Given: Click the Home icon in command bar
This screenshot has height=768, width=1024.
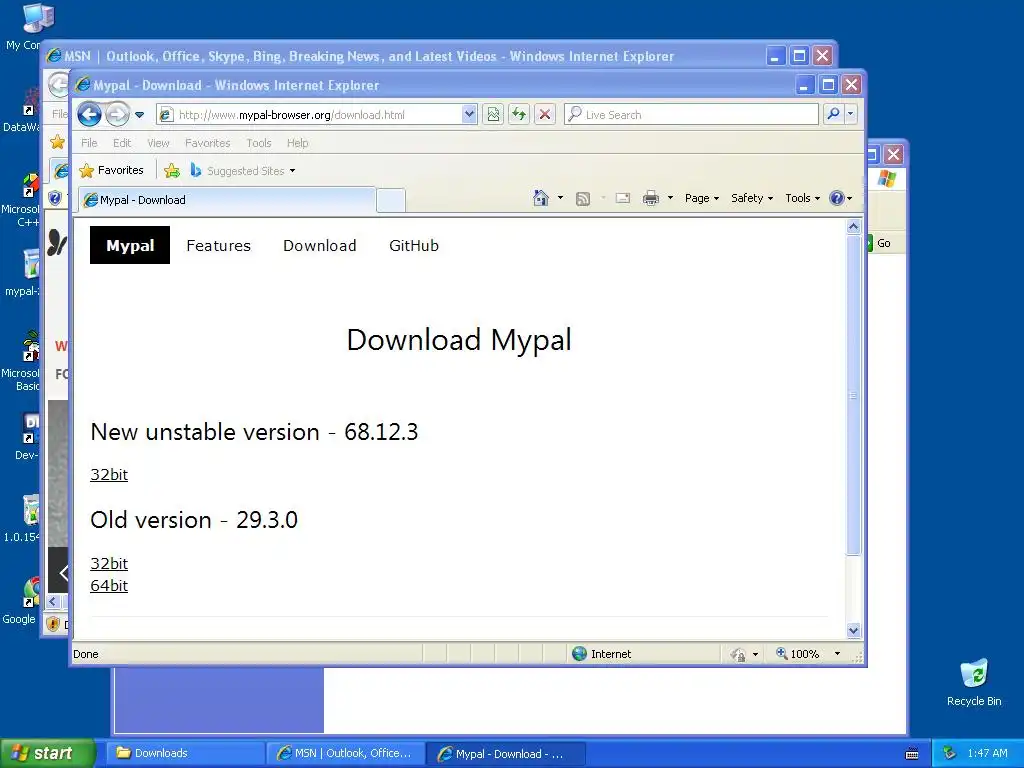Looking at the screenshot, I should click(x=541, y=198).
